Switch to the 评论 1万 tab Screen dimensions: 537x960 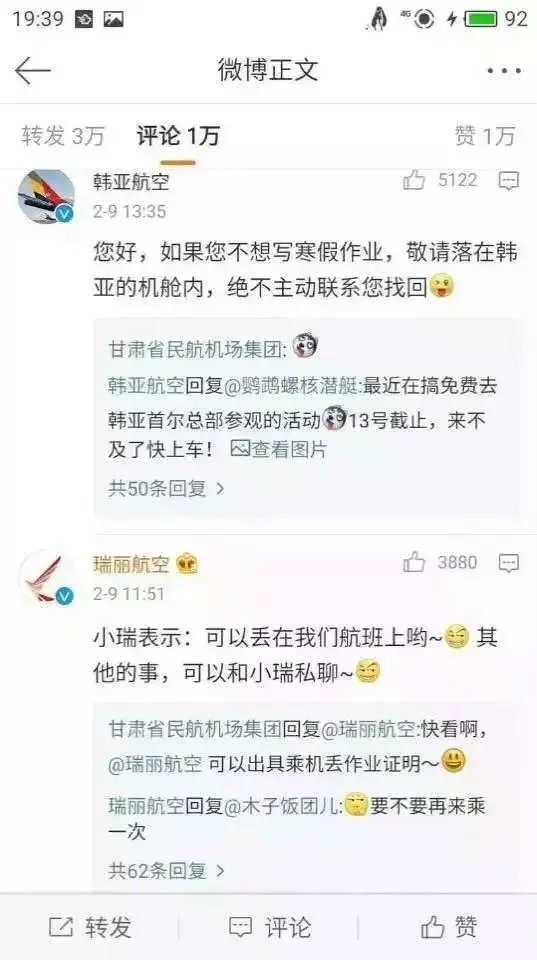[178, 136]
